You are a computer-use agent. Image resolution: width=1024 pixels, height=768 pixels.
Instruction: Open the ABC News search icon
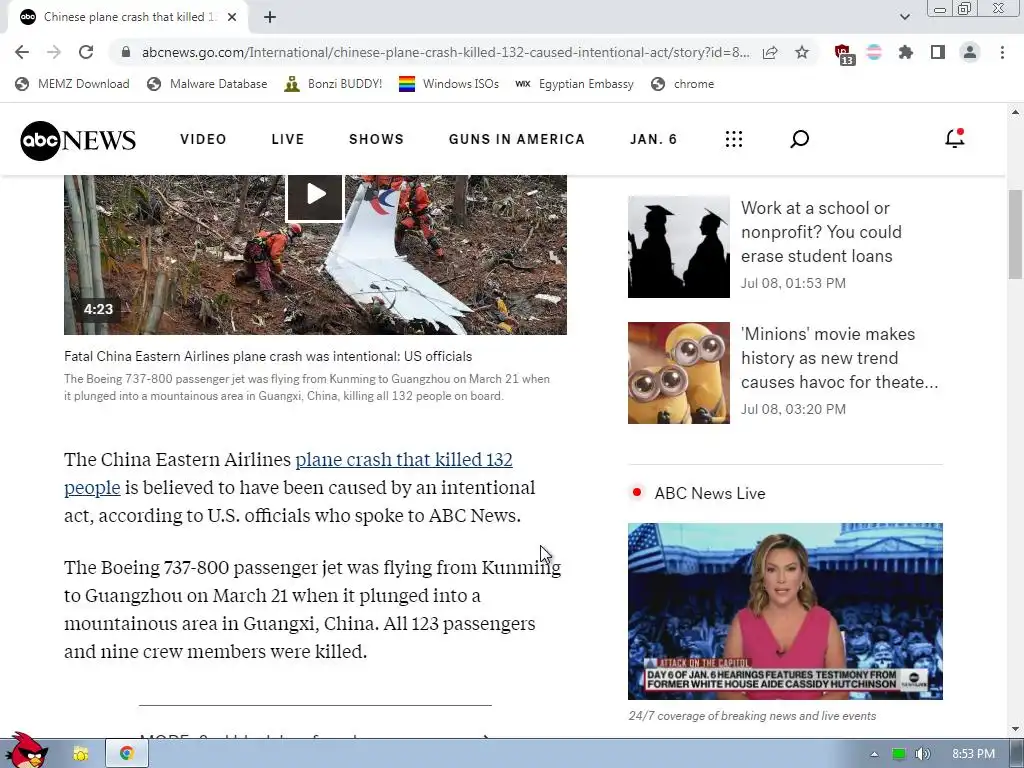799,139
